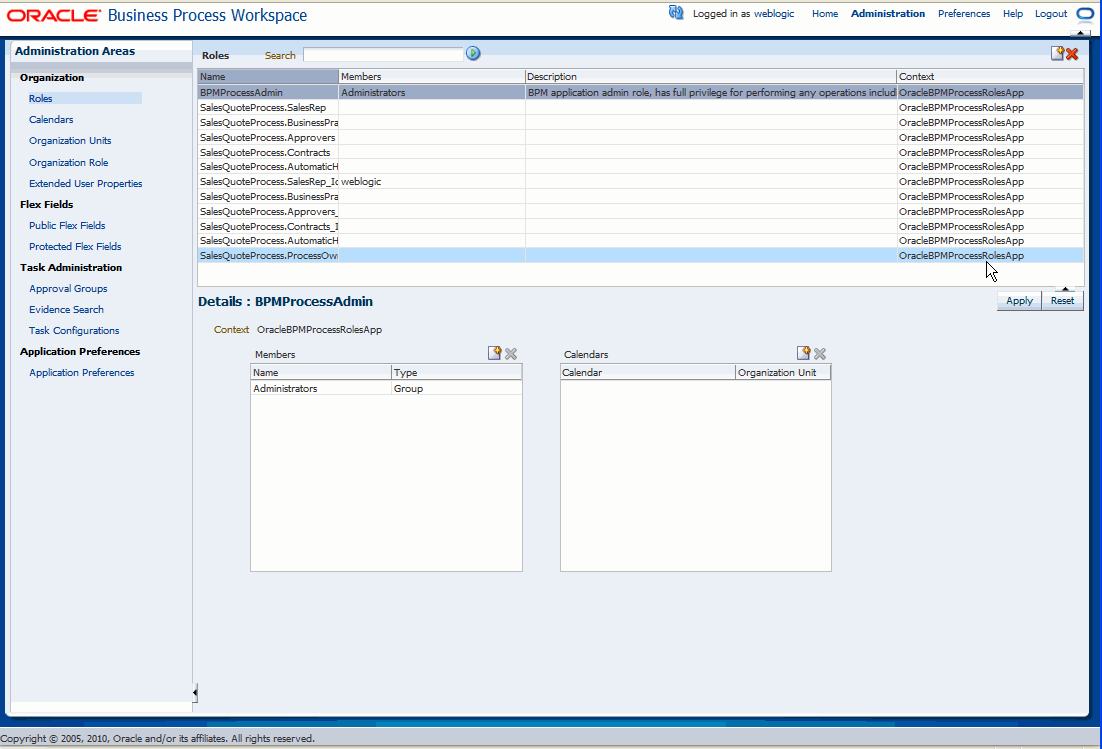Open Organization Units
The image size is (1102, 749).
point(70,141)
